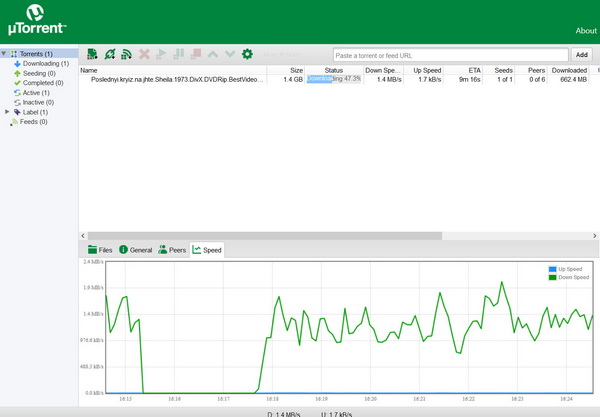The image size is (600, 417).
Task: Toggle the Up Speed legend swatch
Action: [552, 269]
